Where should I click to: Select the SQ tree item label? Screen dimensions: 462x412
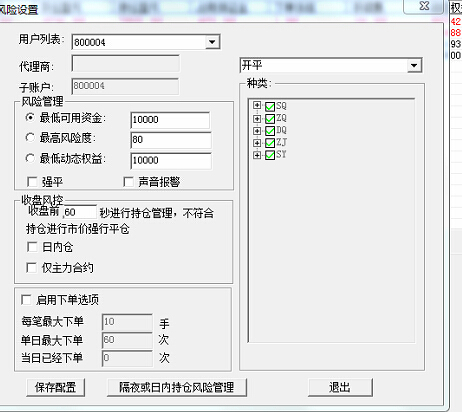281,106
